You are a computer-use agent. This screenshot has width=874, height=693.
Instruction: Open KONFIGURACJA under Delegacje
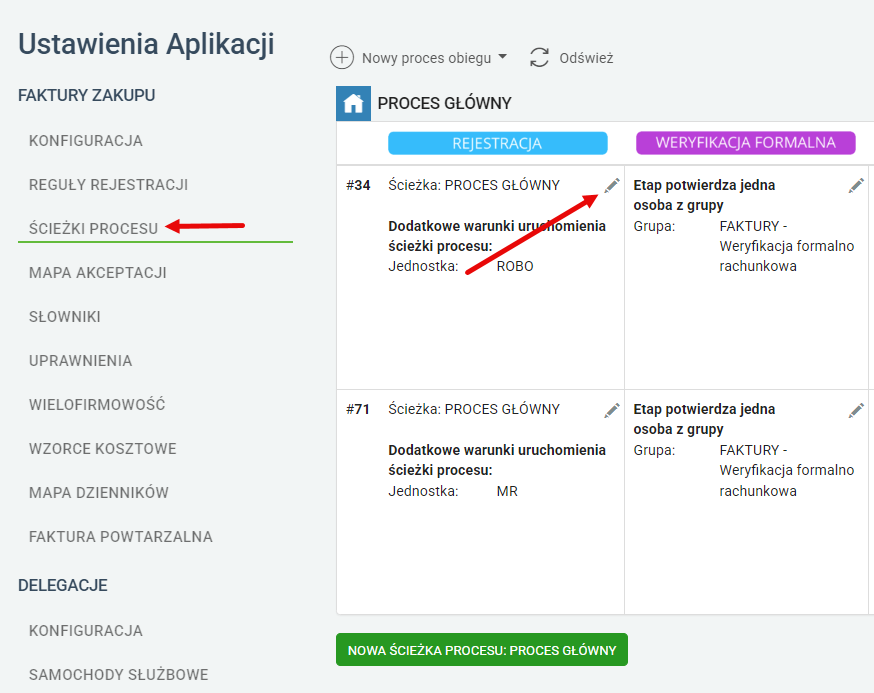pos(86,631)
